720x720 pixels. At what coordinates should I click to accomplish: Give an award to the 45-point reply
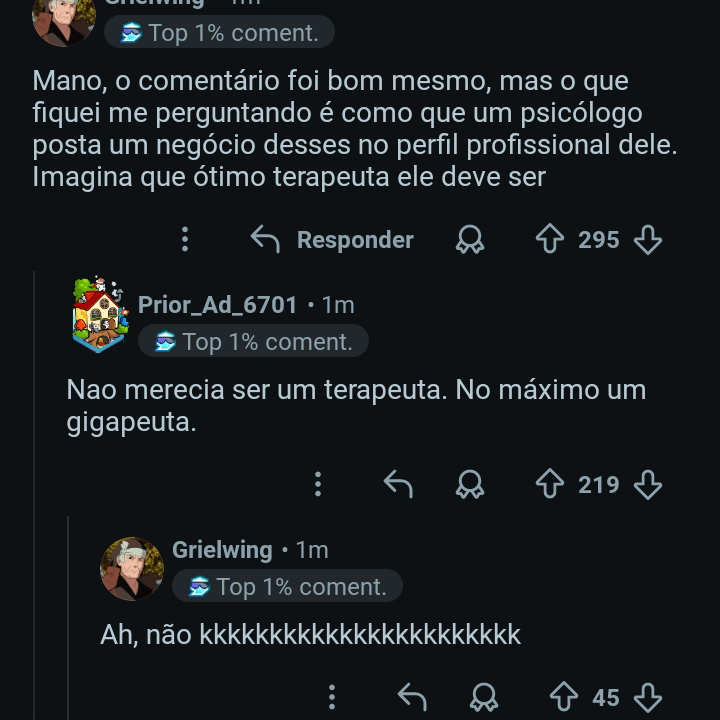484,697
